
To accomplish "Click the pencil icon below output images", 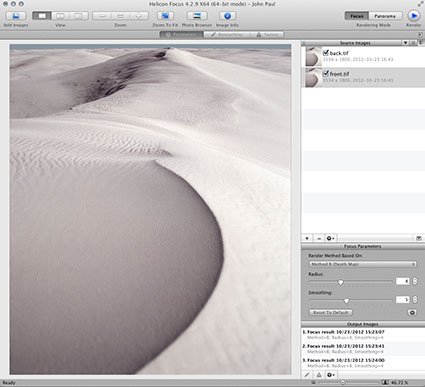I will (x=307, y=375).
